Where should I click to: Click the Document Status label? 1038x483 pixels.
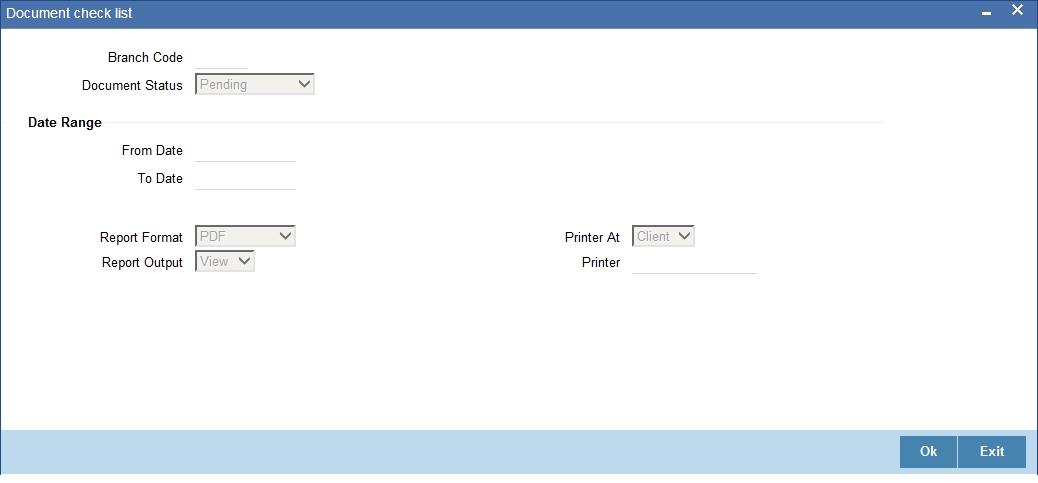[132, 85]
